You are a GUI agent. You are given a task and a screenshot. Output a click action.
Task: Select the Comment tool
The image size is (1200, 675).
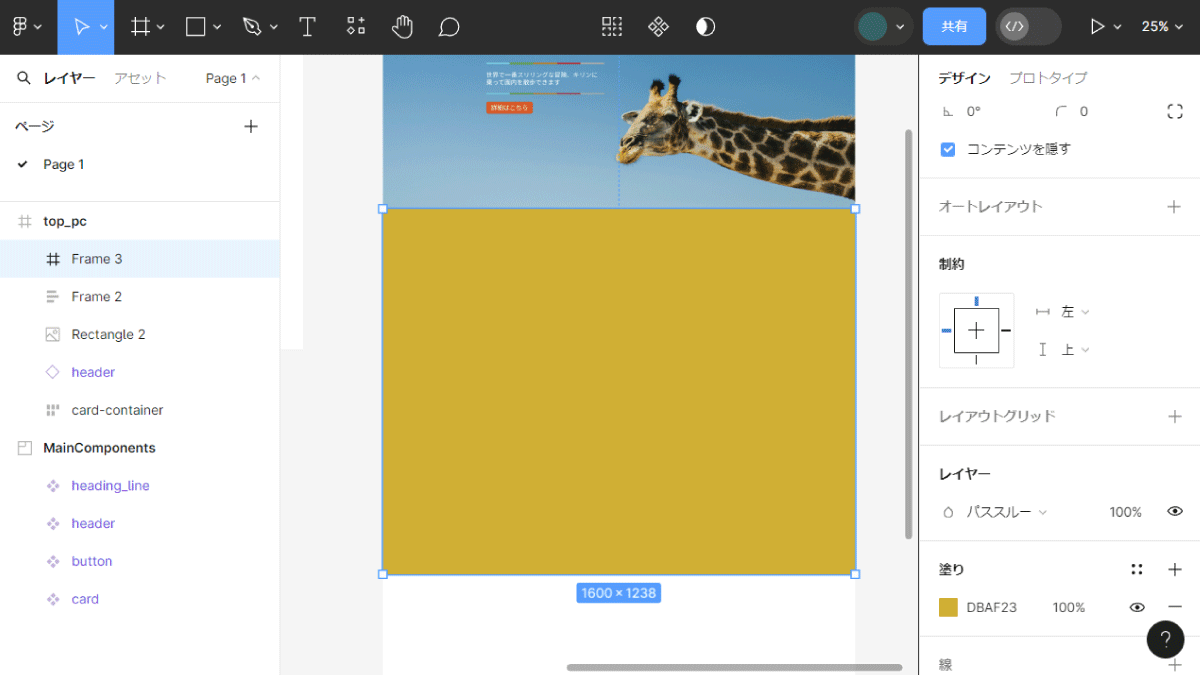coord(449,27)
